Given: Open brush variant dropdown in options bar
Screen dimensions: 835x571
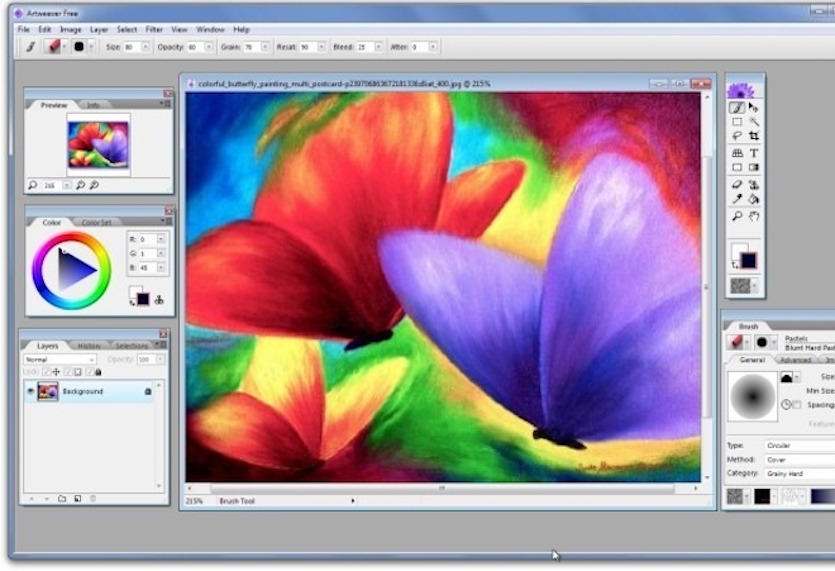Looking at the screenshot, I should (x=91, y=47).
